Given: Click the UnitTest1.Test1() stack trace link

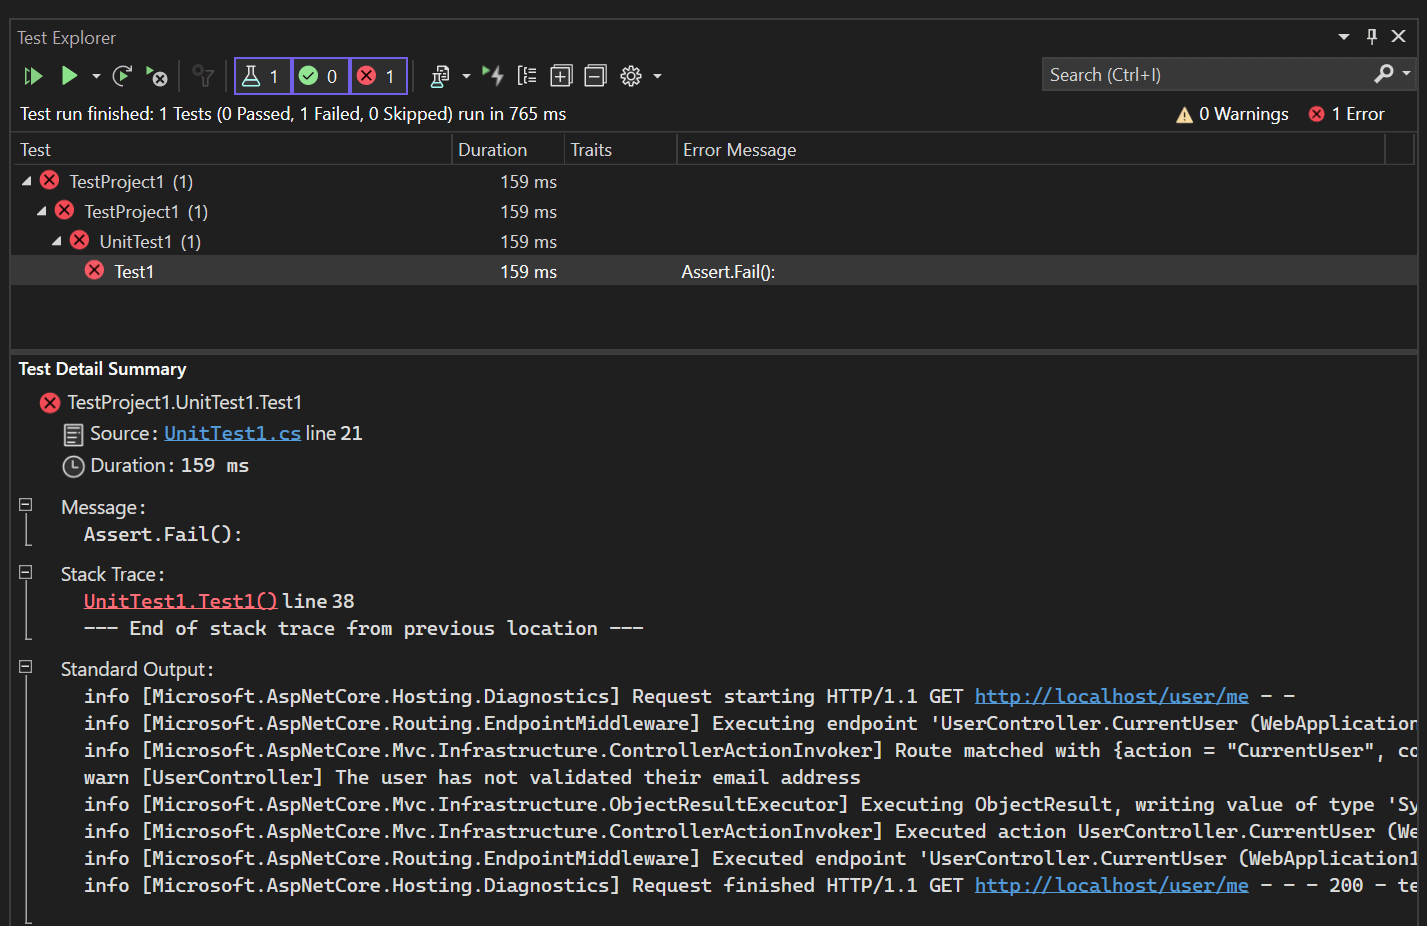Looking at the screenshot, I should pyautogui.click(x=180, y=601).
